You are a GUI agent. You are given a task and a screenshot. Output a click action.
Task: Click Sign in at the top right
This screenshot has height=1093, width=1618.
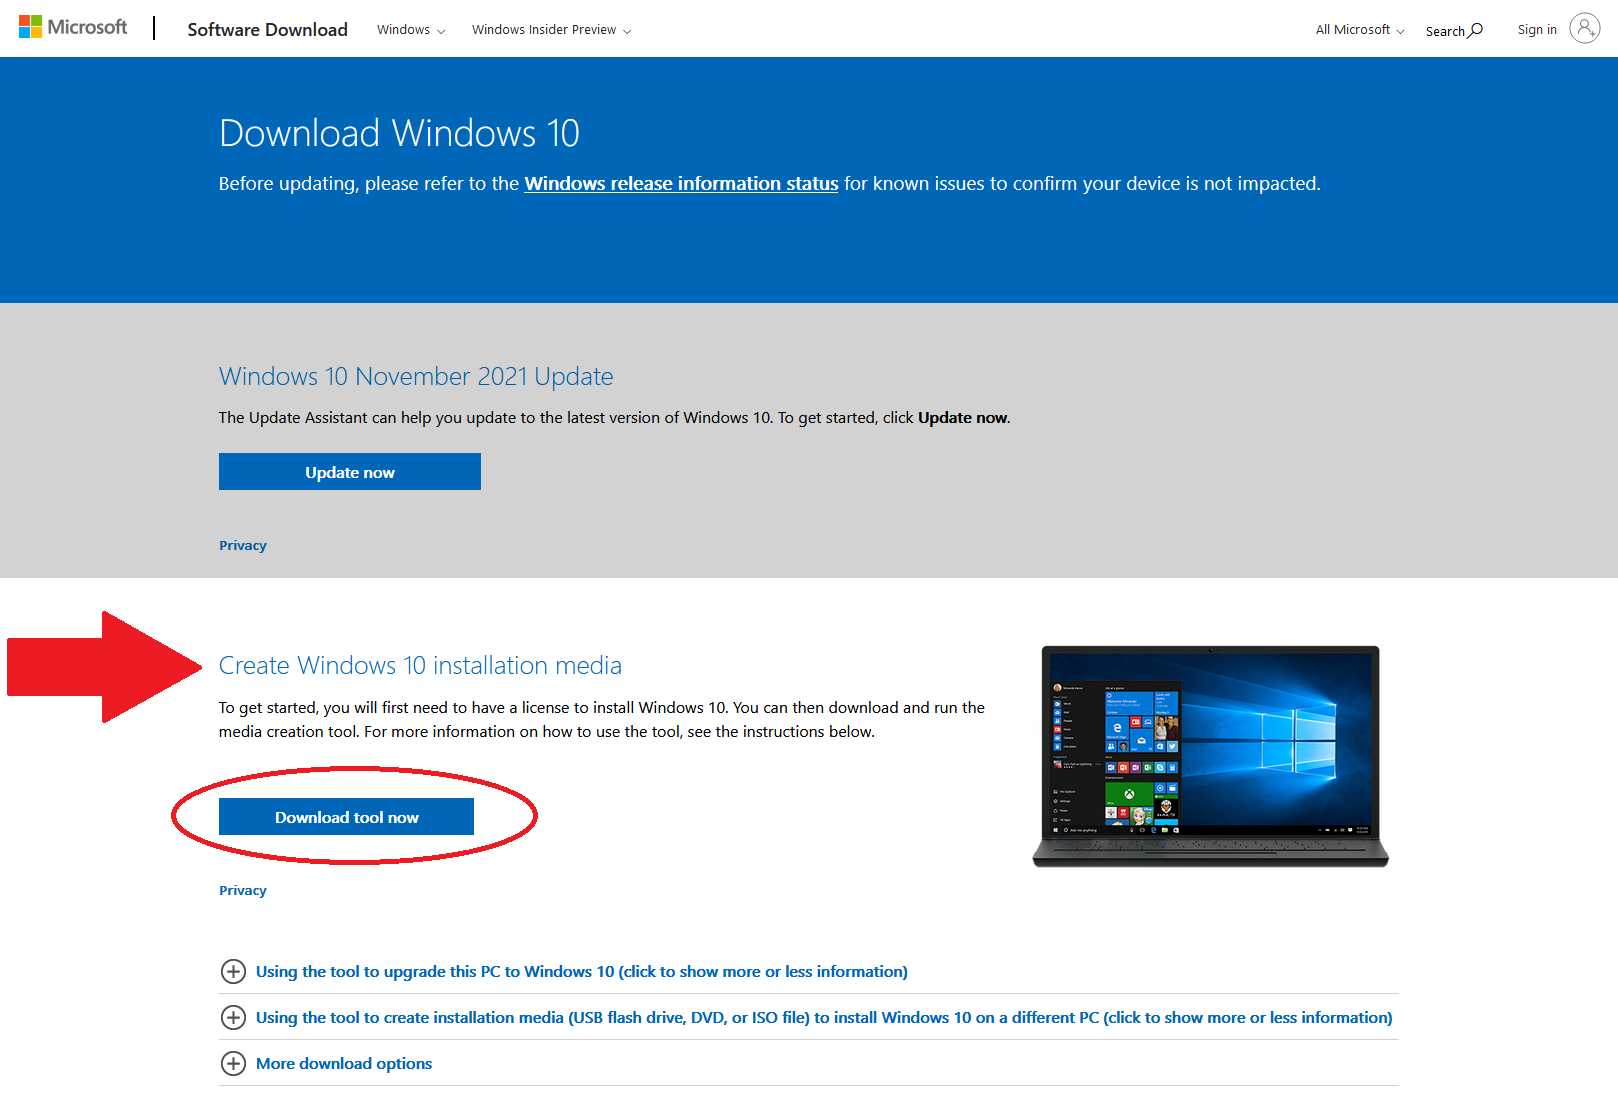pos(1537,29)
